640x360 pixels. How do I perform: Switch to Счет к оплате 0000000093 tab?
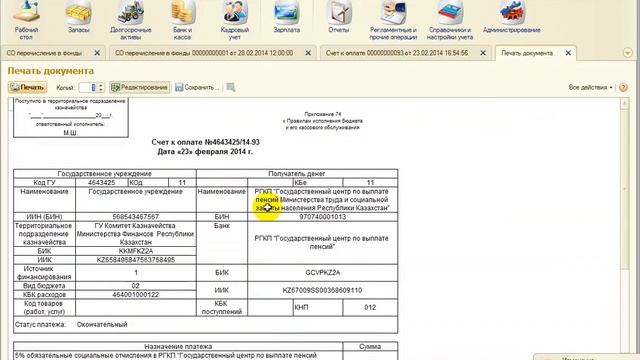[x=397, y=53]
